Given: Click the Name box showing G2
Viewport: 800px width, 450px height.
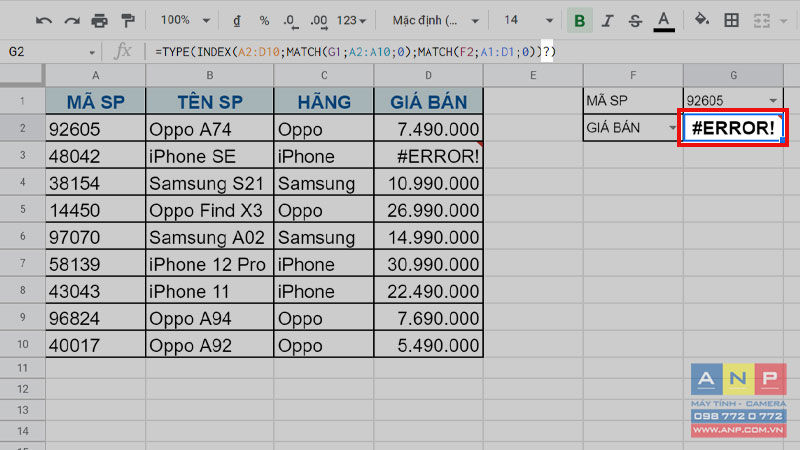Looking at the screenshot, I should (45, 52).
